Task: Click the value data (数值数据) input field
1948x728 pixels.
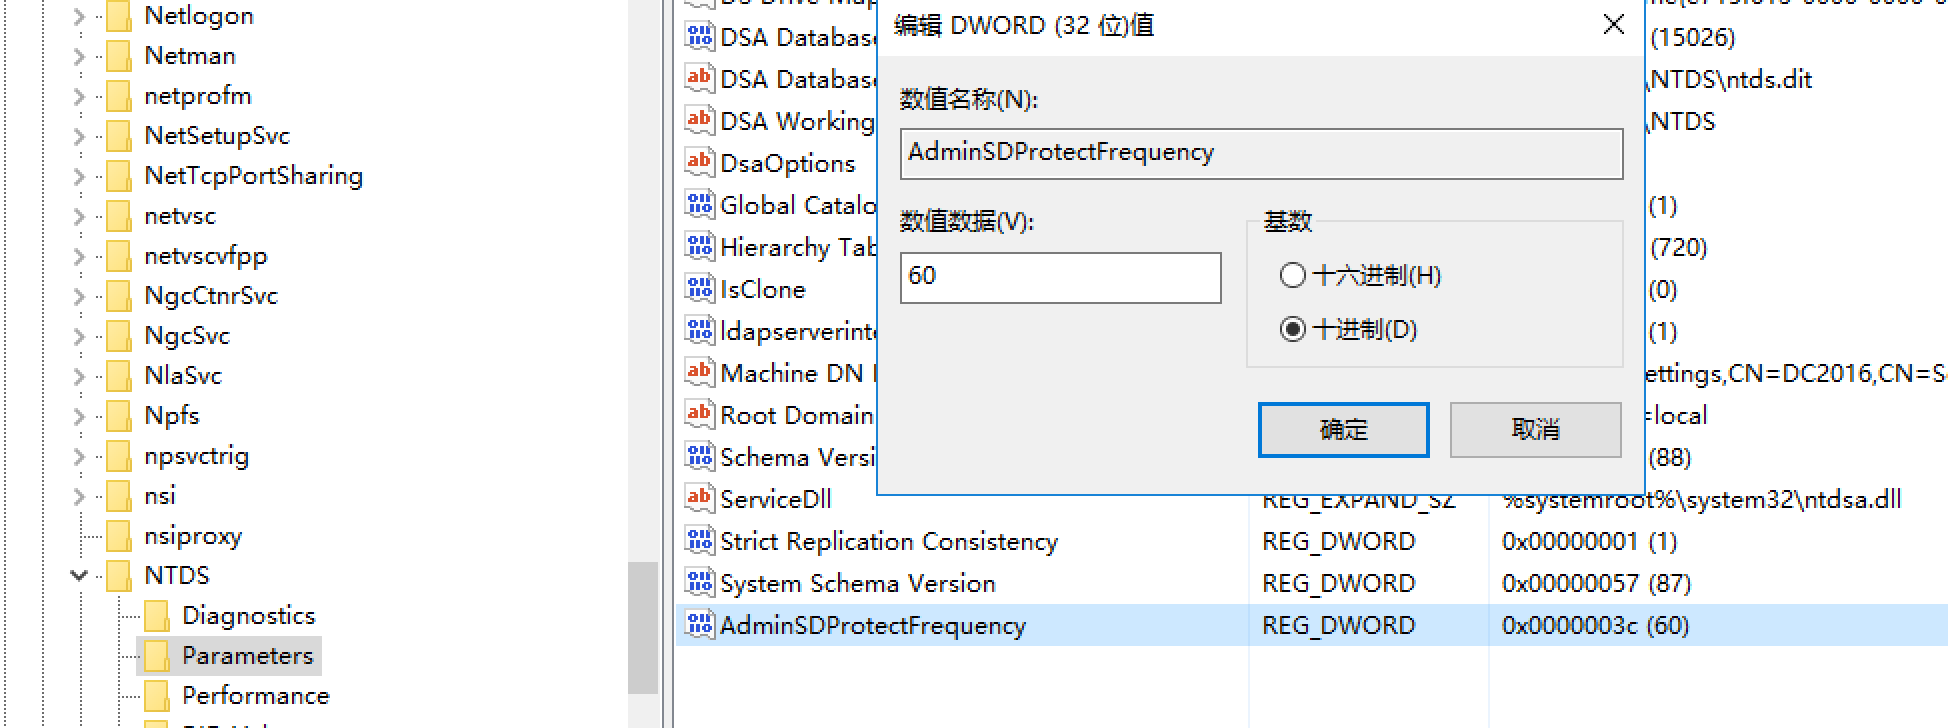Action: [x=1060, y=277]
